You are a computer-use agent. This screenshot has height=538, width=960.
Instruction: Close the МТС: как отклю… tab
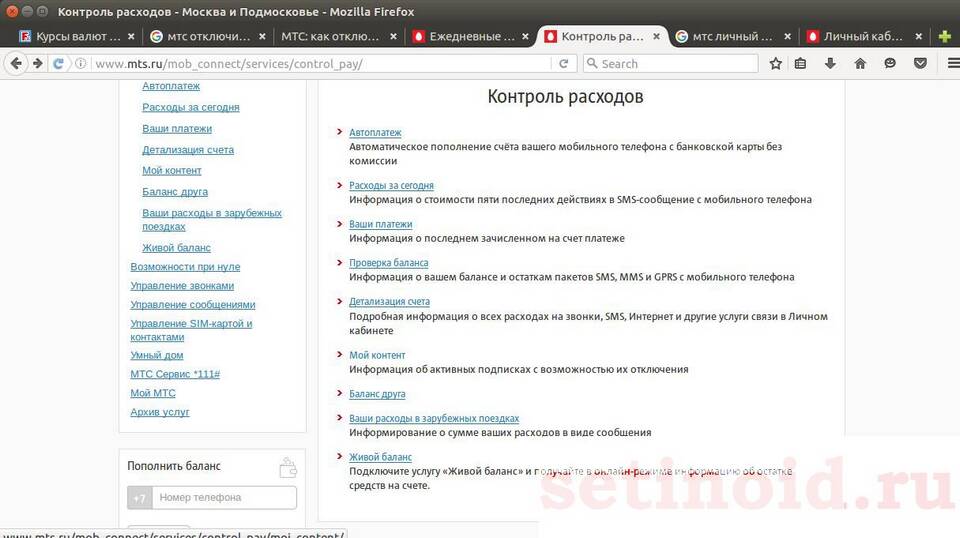[x=393, y=37]
